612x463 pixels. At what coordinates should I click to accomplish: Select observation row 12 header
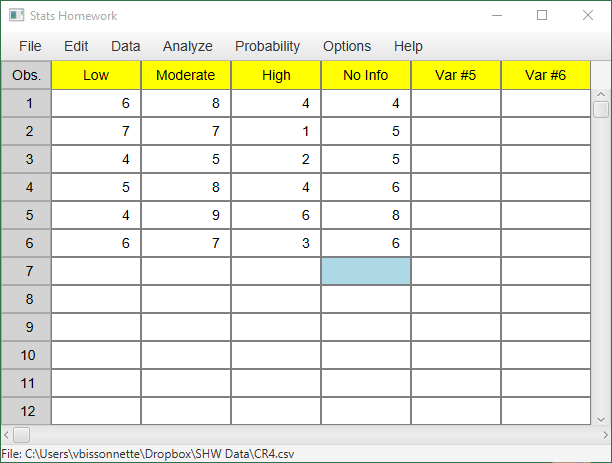(x=26, y=411)
